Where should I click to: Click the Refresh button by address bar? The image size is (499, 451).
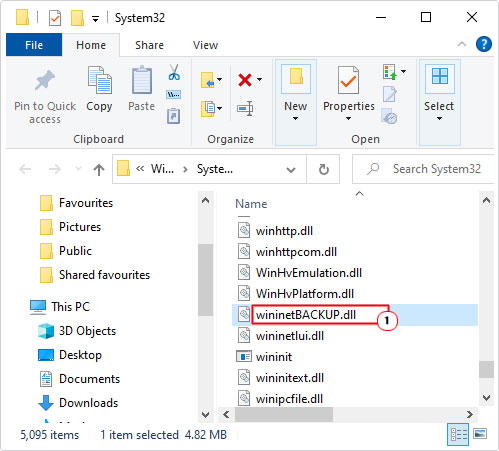coord(323,169)
